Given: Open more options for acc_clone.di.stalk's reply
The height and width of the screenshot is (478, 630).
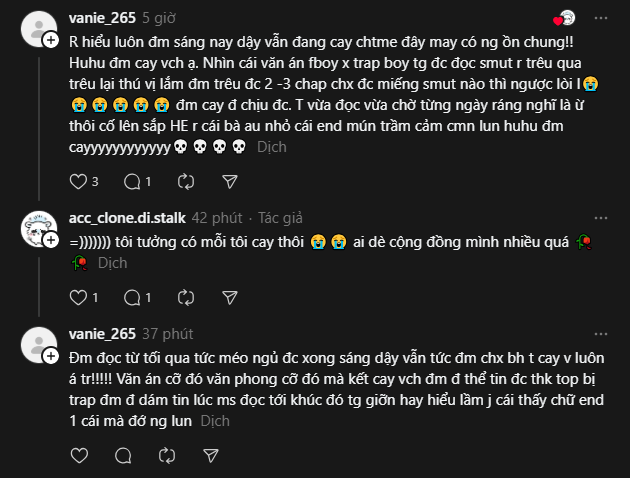Looking at the screenshot, I should pos(601,216).
